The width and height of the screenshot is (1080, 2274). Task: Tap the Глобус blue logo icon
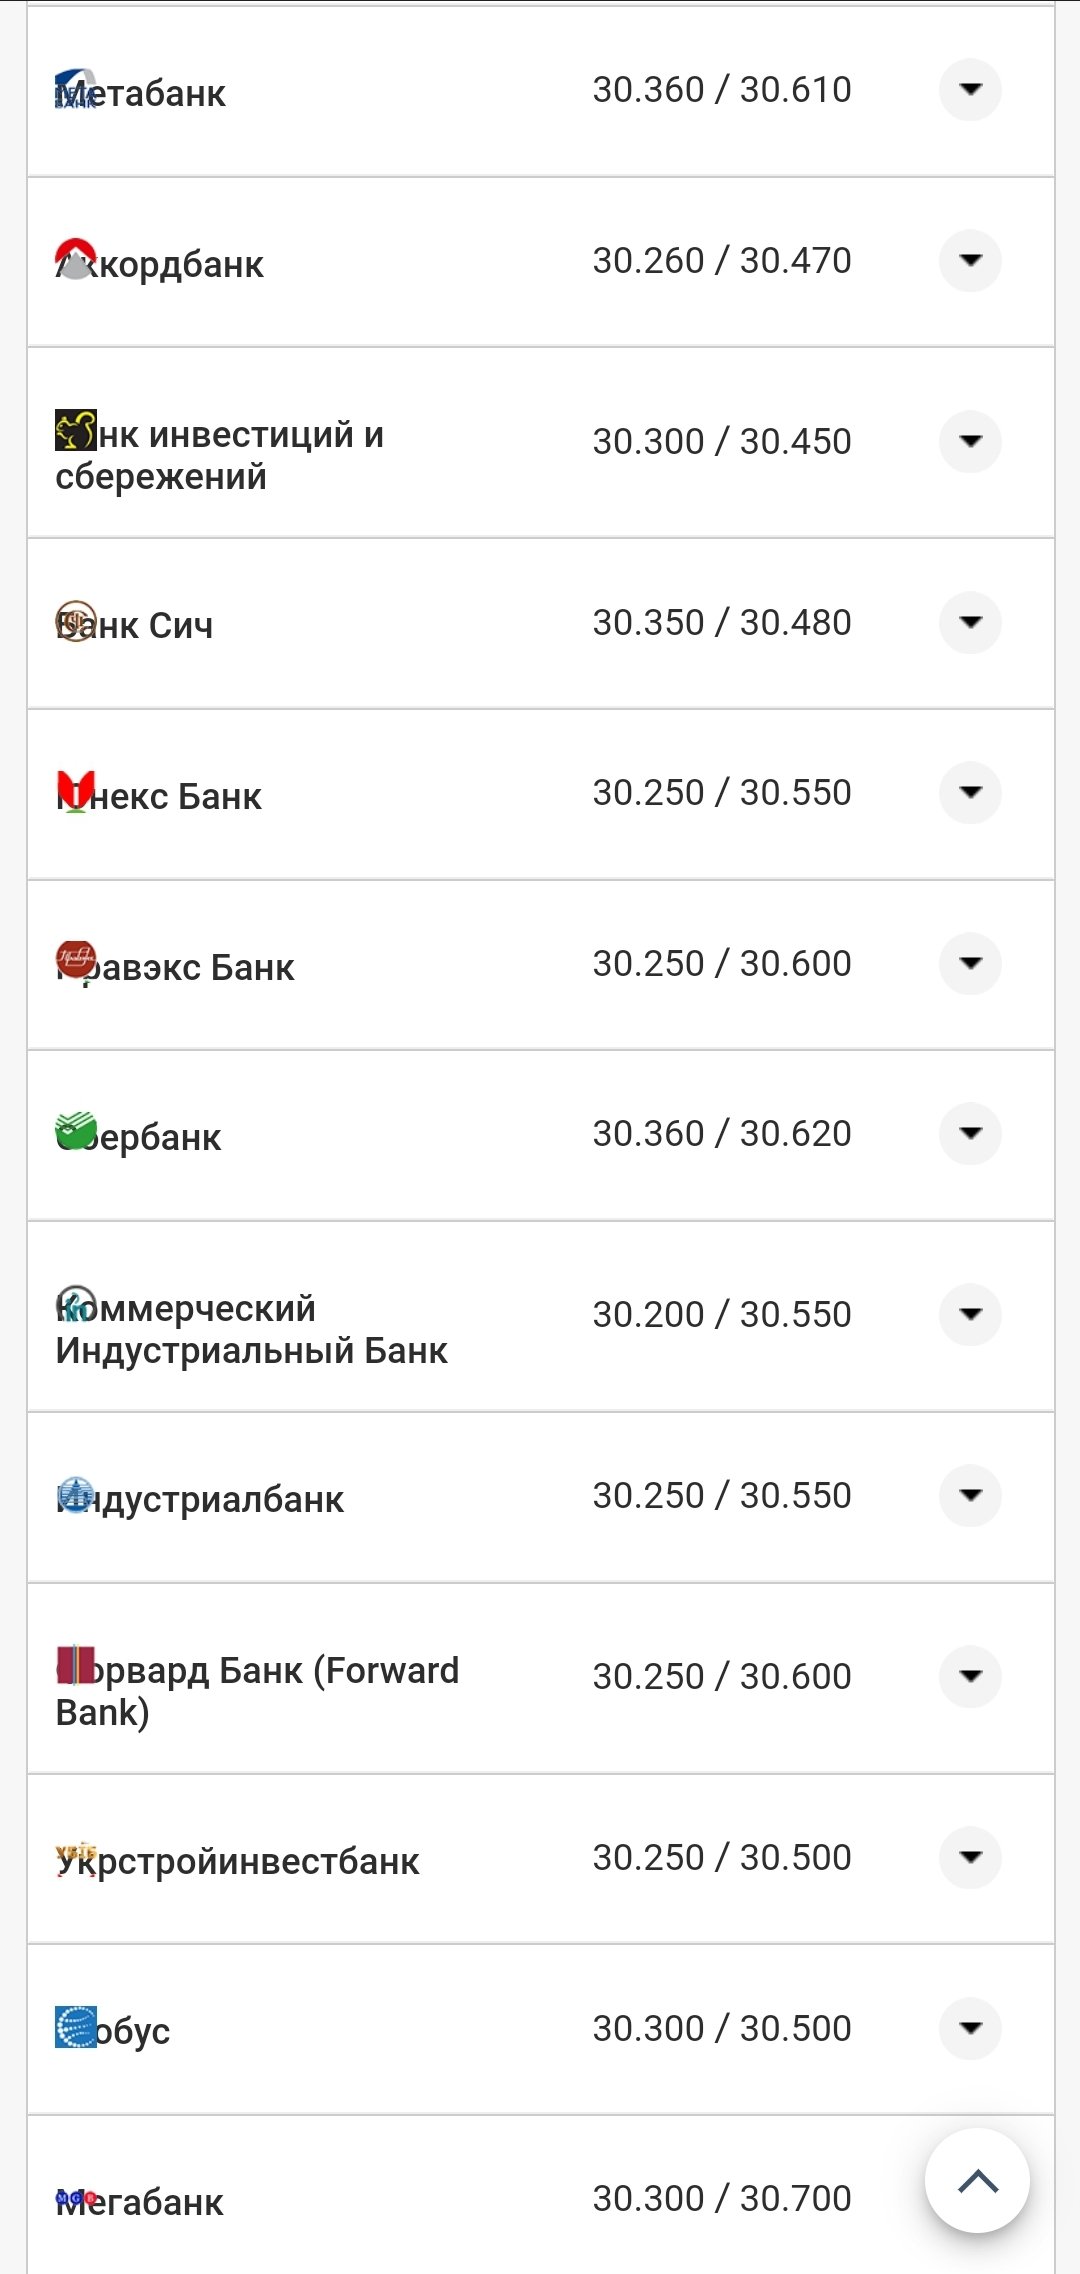(76, 2027)
